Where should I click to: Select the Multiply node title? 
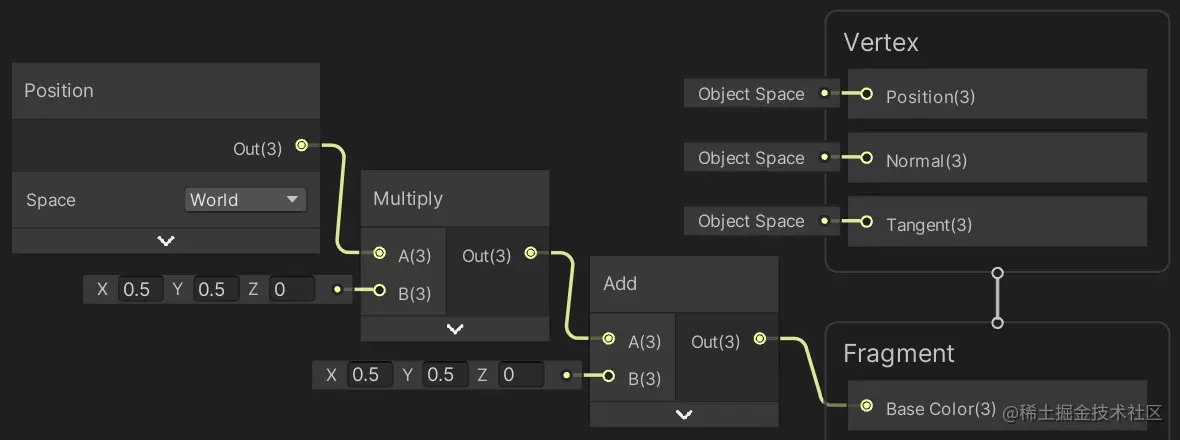pos(408,198)
